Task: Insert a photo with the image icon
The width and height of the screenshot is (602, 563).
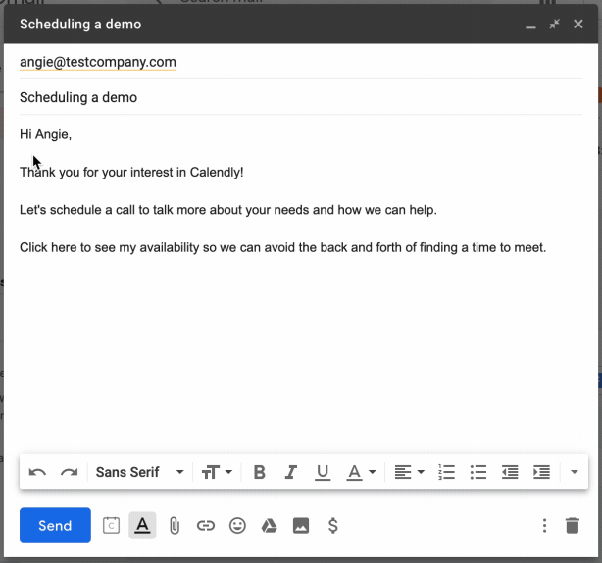Action: (x=301, y=526)
